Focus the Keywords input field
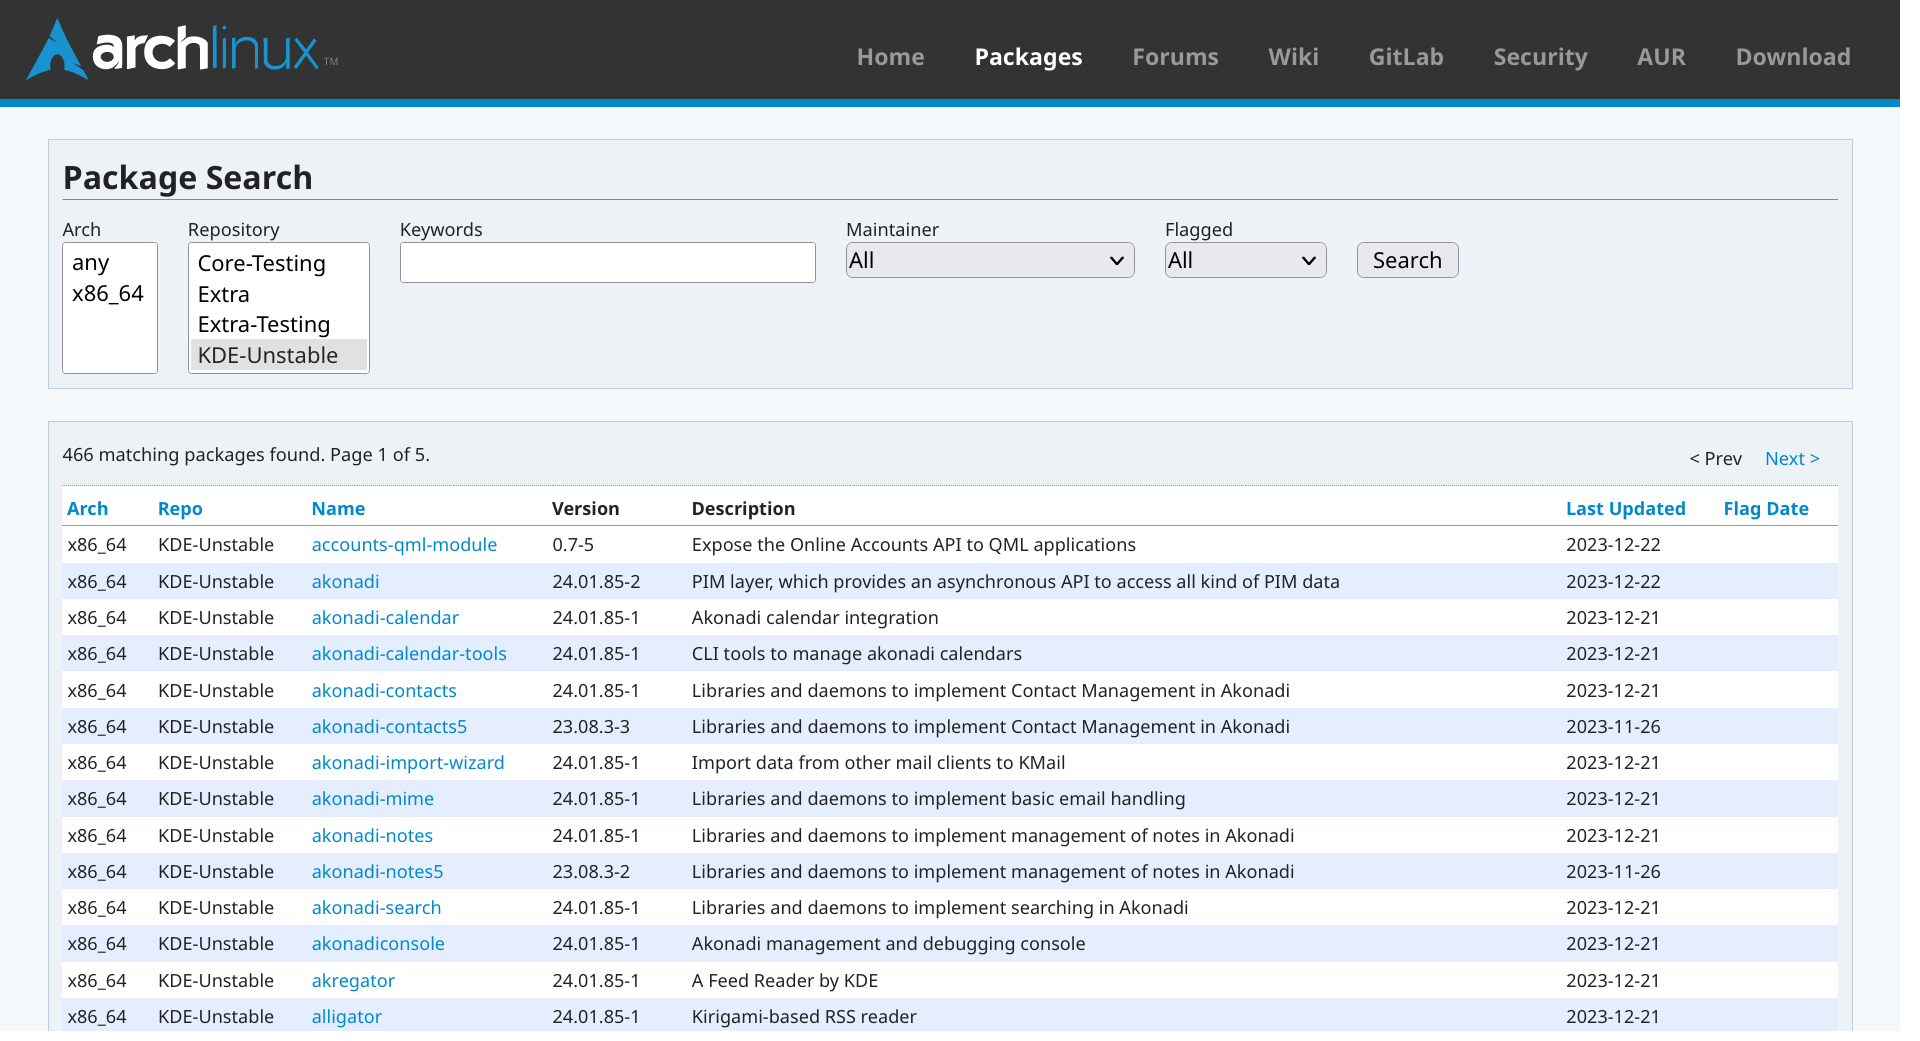The image size is (1920, 1041). [608, 262]
